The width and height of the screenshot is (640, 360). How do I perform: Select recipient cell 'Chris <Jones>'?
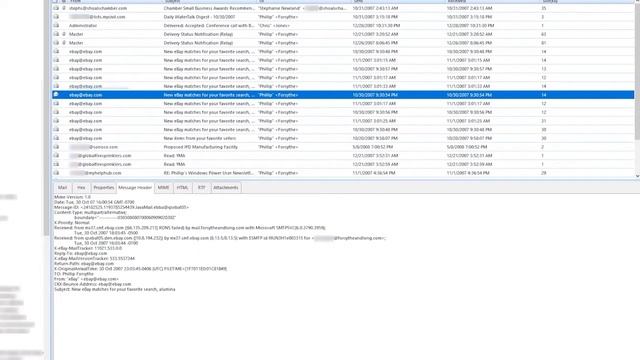click(x=274, y=25)
